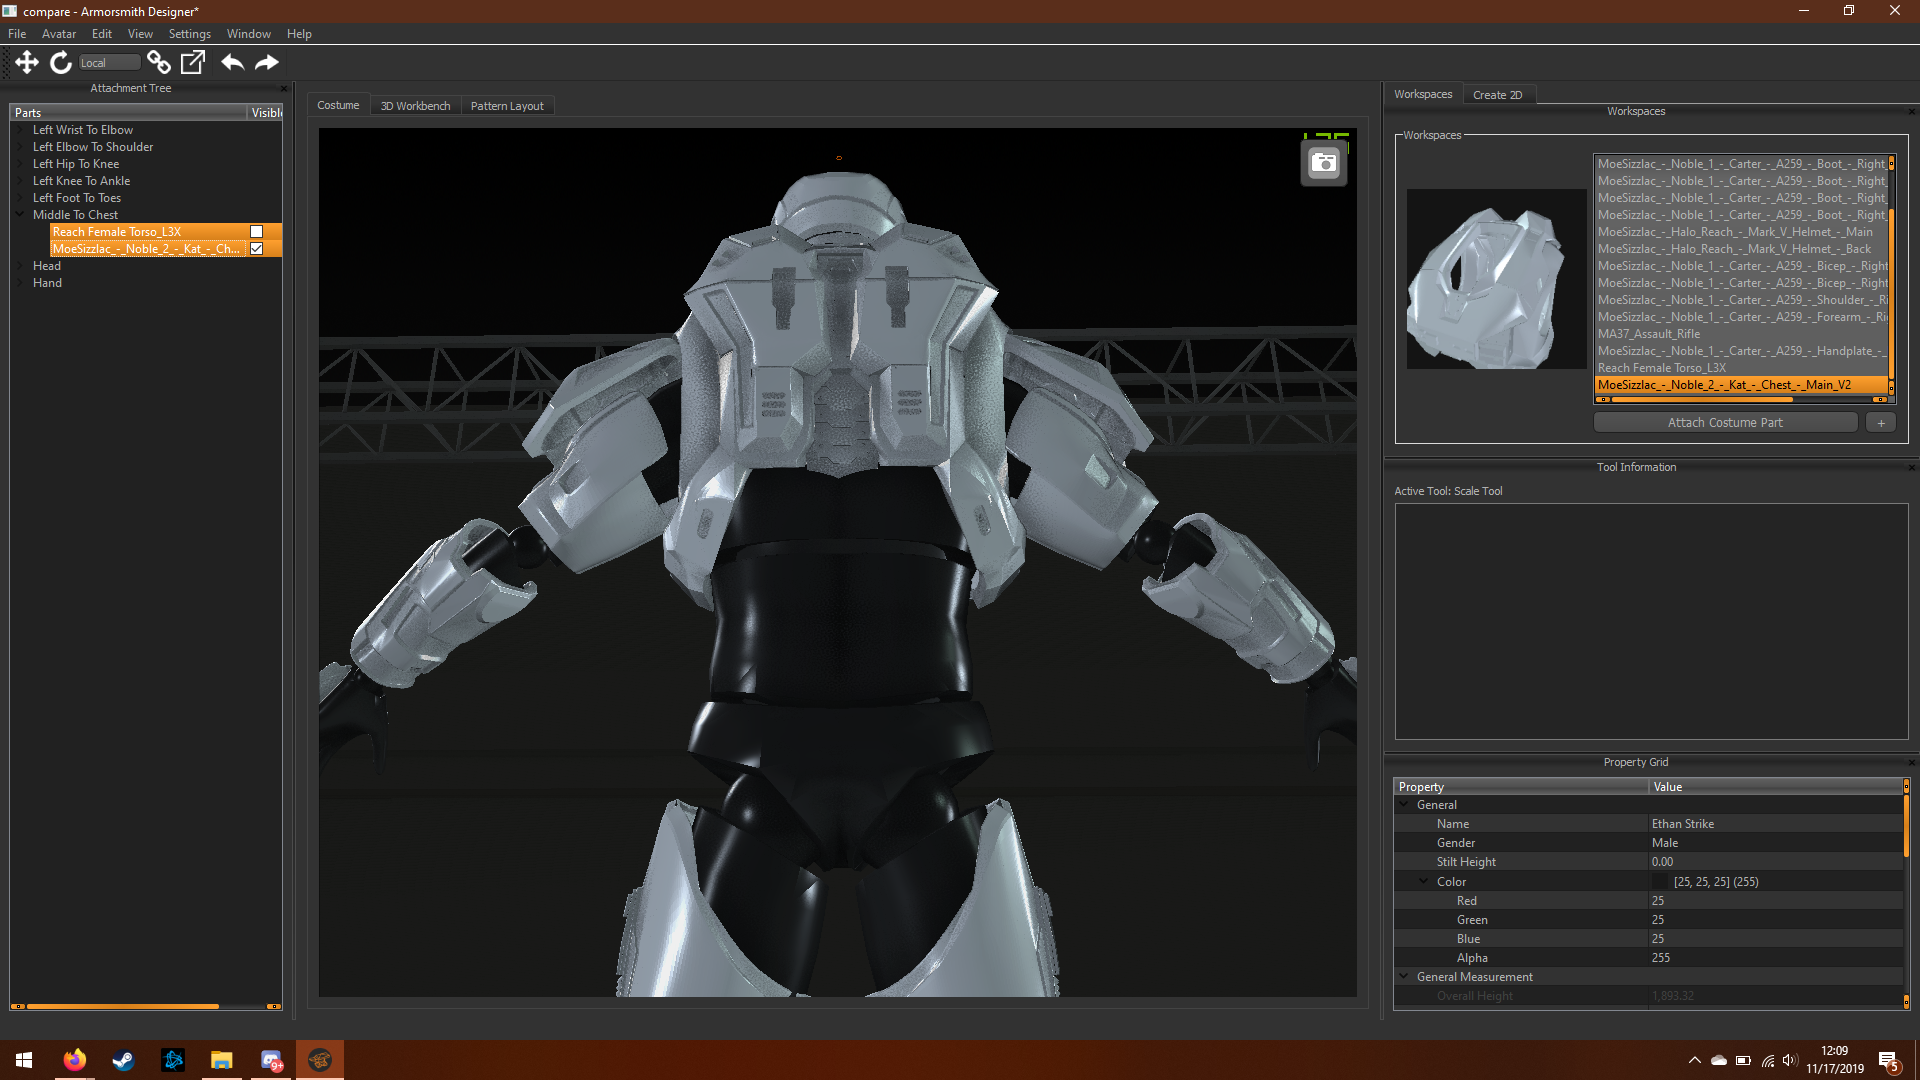The width and height of the screenshot is (1920, 1080).
Task: Click the chain link icon in toolbar
Action: pyautogui.click(x=158, y=62)
